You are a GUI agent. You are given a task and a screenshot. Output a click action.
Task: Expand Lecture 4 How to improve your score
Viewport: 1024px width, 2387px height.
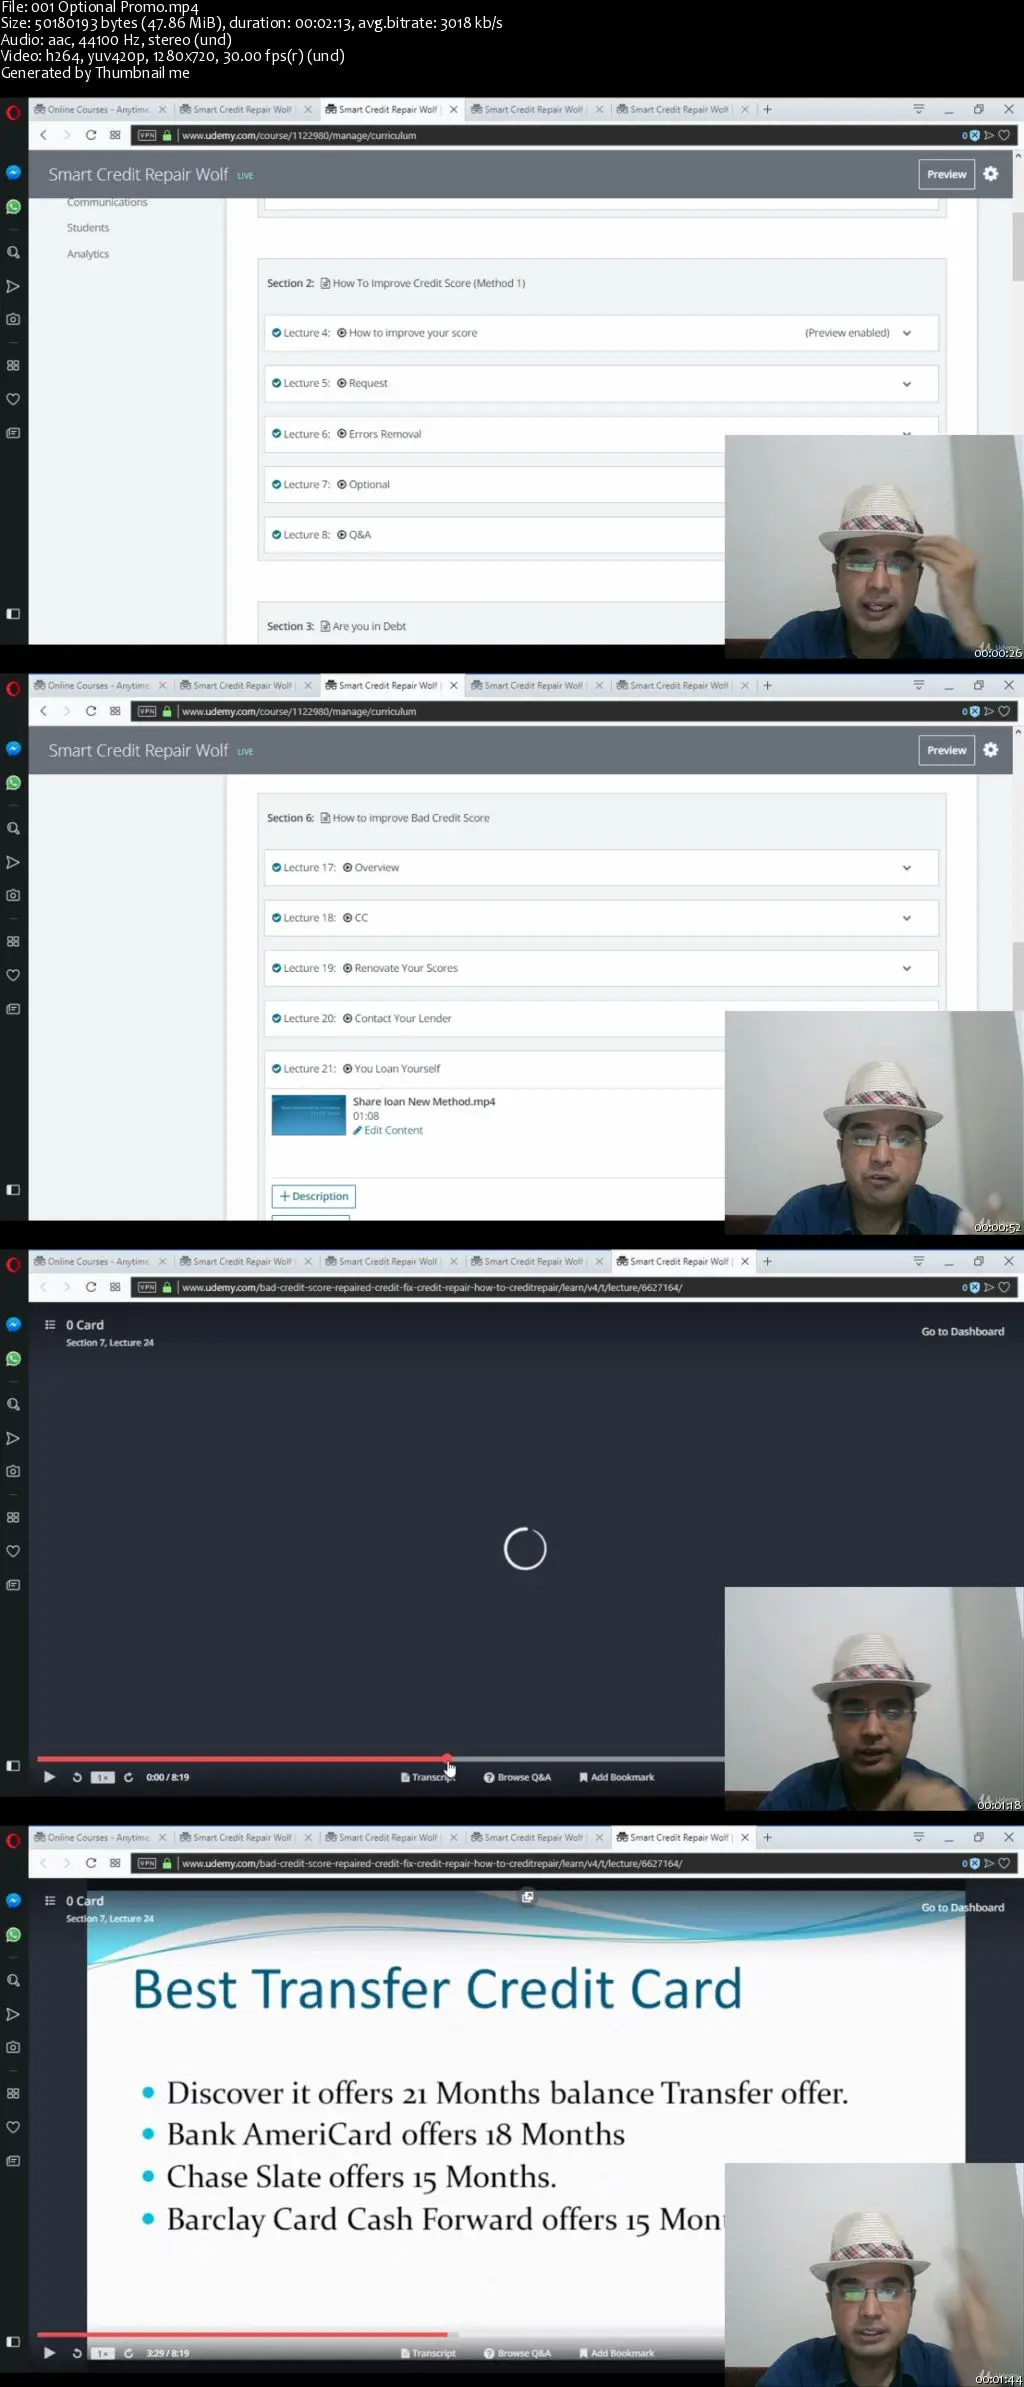point(907,333)
